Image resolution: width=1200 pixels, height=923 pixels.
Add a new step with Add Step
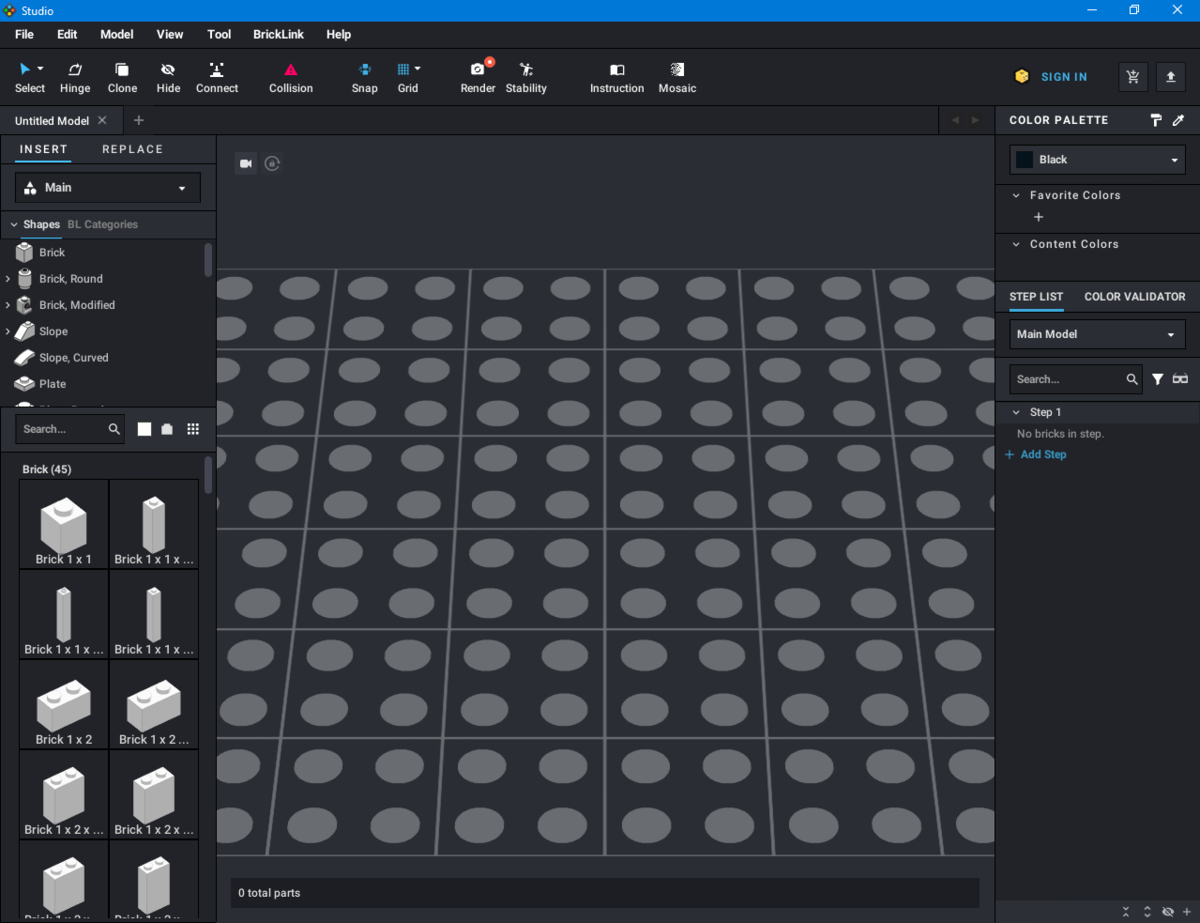click(x=1036, y=454)
